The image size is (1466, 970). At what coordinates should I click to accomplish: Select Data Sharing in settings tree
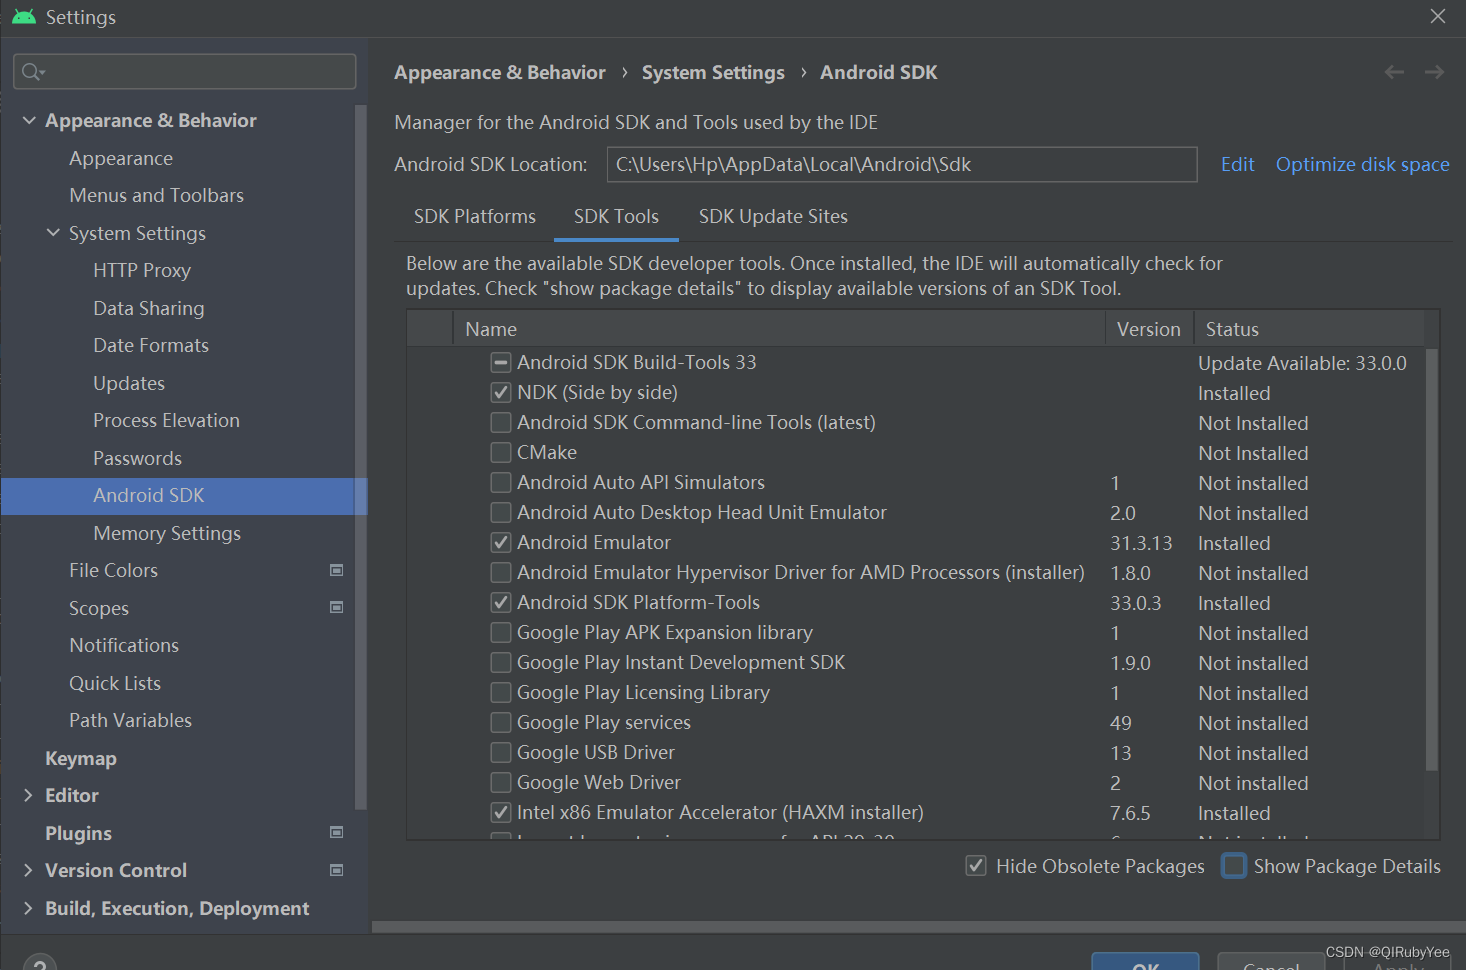(x=149, y=308)
